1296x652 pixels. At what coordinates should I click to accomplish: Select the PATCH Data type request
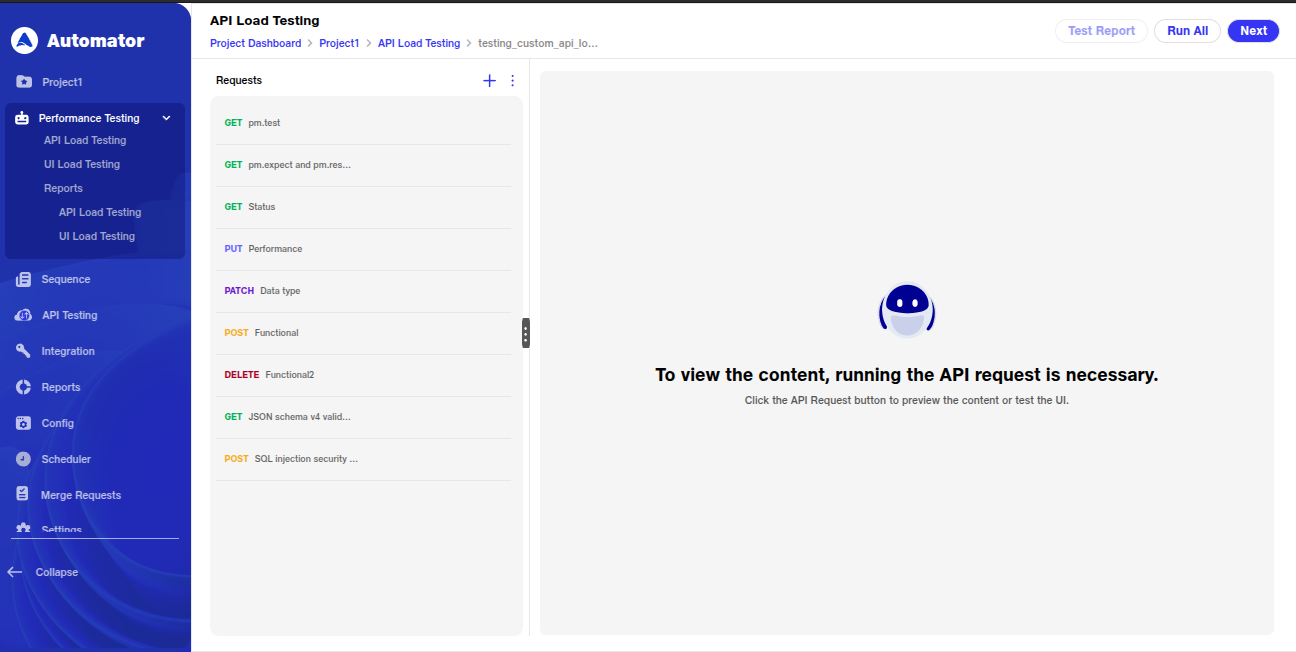click(364, 291)
